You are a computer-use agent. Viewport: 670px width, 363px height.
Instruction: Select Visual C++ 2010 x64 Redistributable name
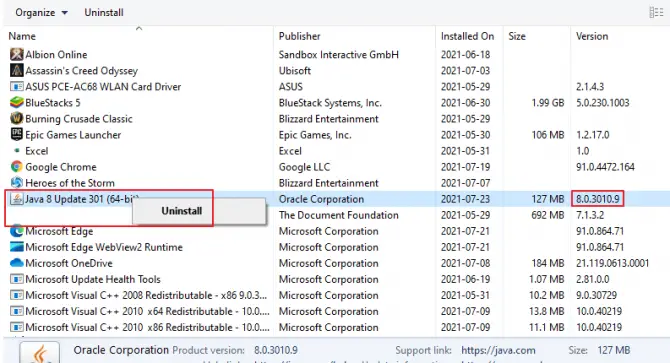pyautogui.click(x=147, y=312)
